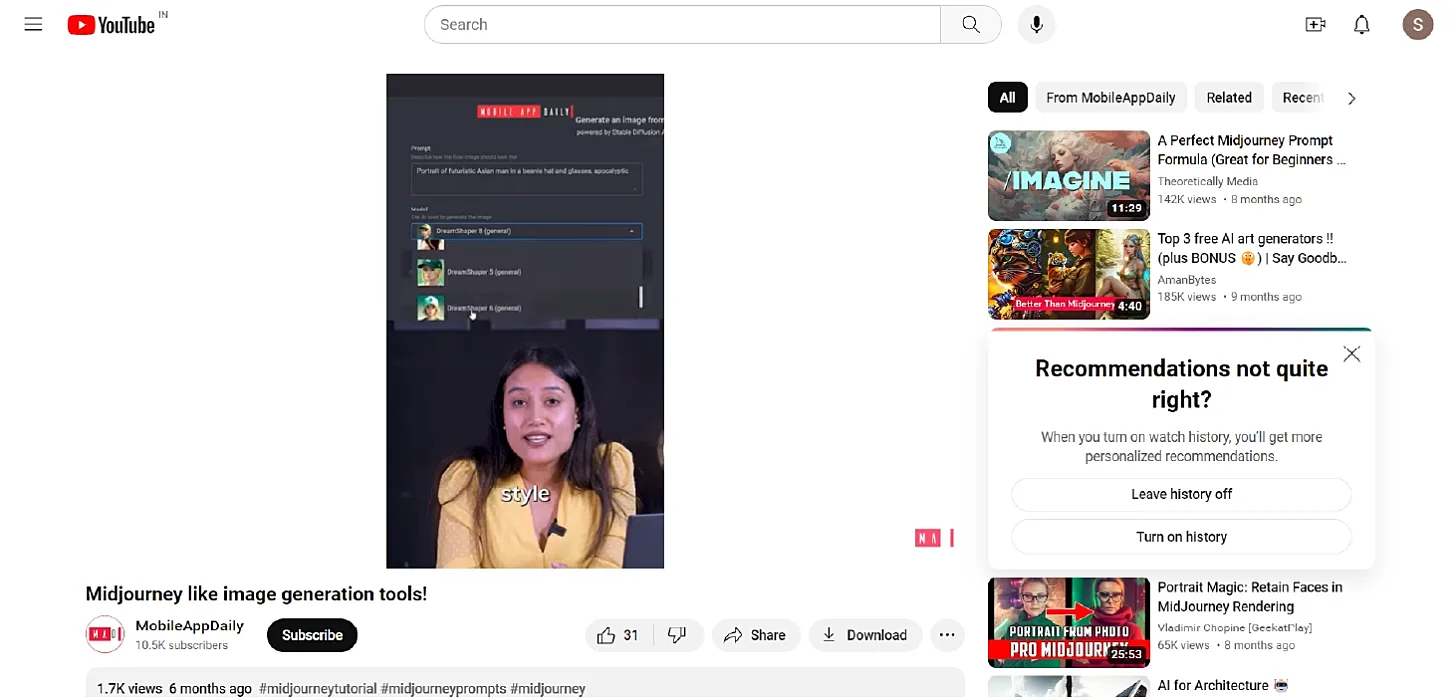Click '1.7K views 6 months ago' text

(x=174, y=689)
